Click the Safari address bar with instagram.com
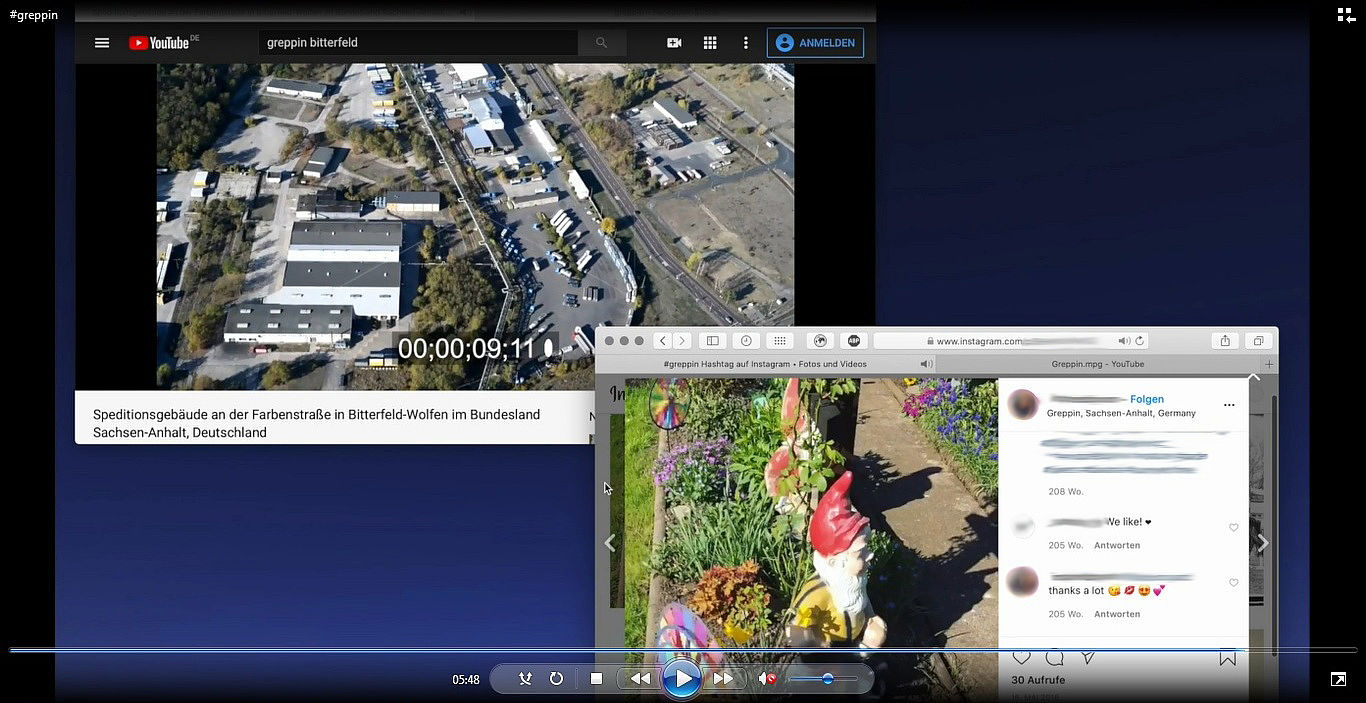1366x703 pixels. click(1012, 341)
